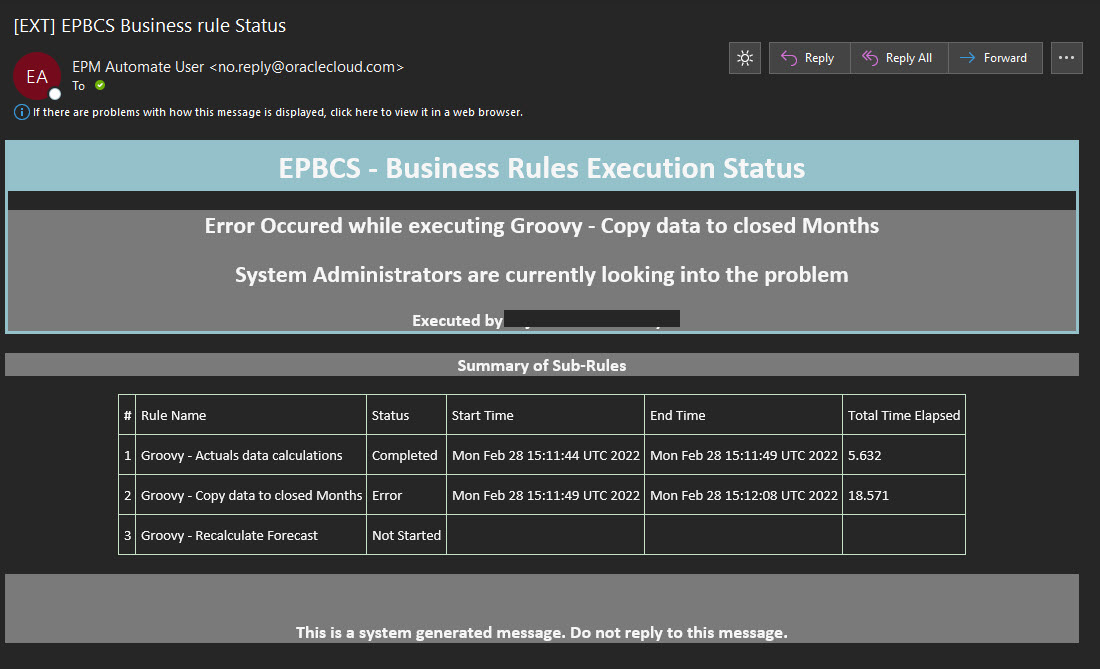Forward this email message
The image size is (1100, 669).
995,58
